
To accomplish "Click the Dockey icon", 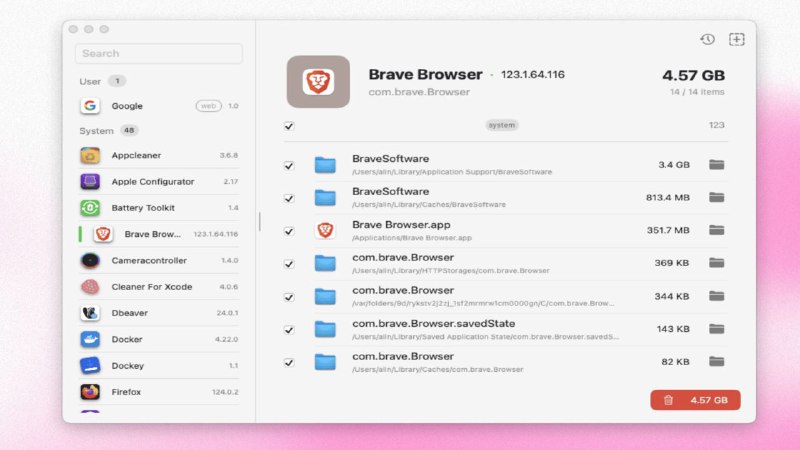I will point(90,365).
